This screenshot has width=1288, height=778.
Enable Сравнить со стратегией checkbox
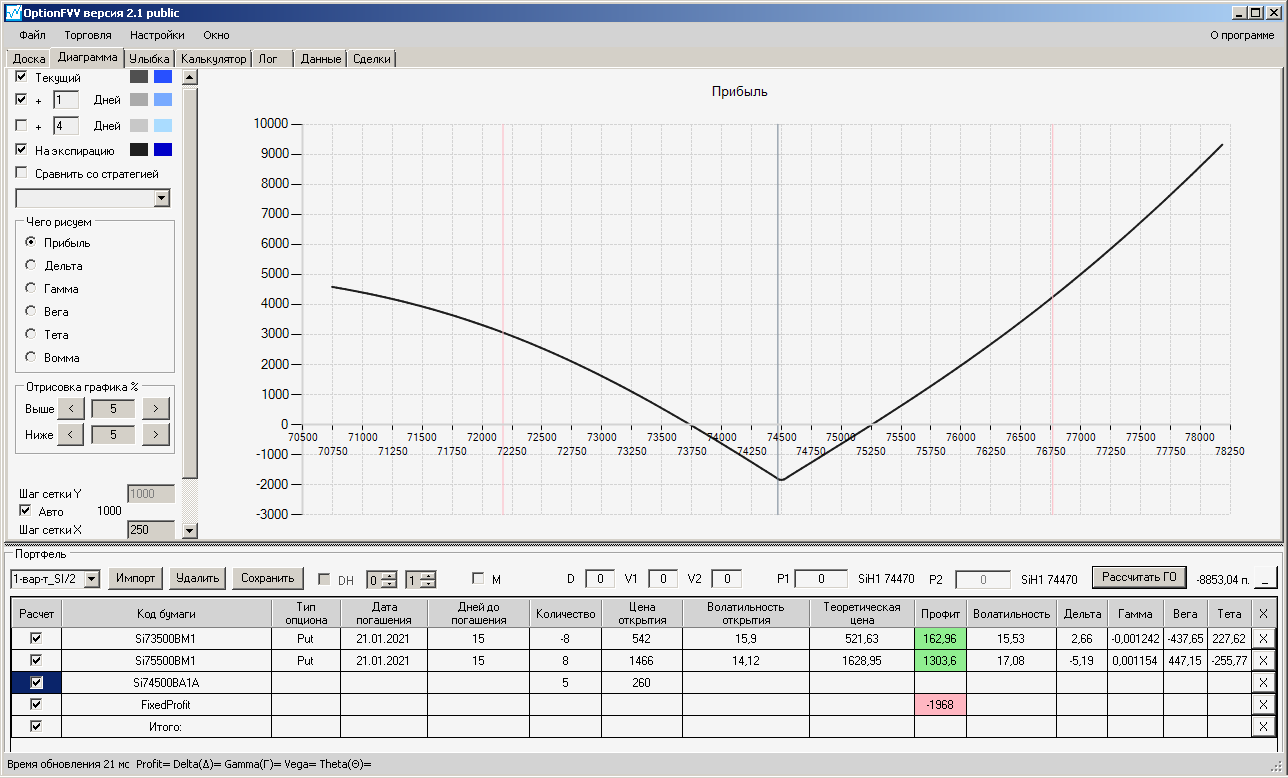pos(22,173)
